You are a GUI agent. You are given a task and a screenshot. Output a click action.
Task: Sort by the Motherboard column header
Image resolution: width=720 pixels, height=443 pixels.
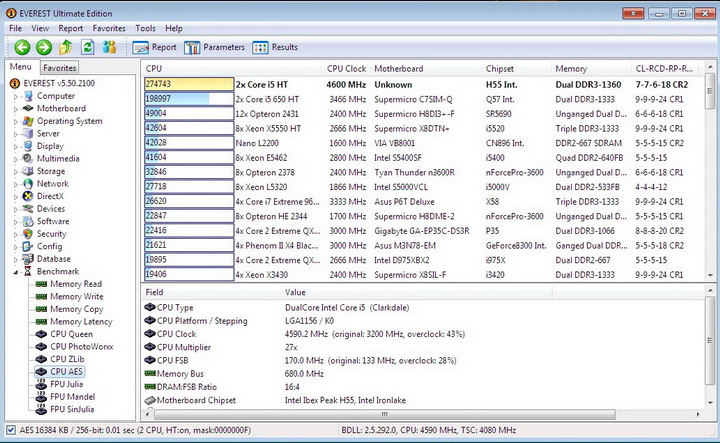click(x=425, y=68)
